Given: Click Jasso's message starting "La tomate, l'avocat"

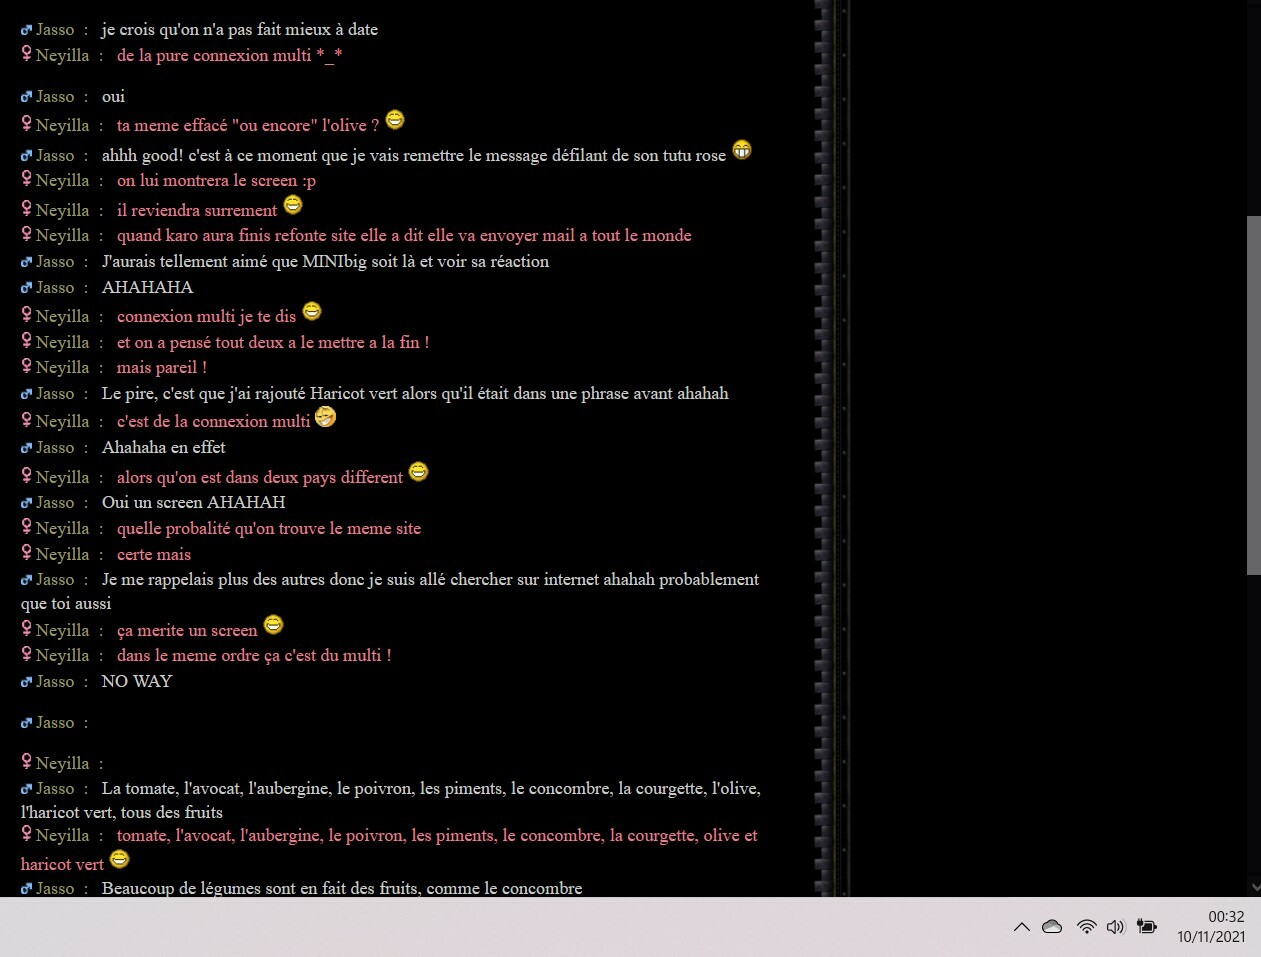Looking at the screenshot, I should [x=391, y=801].
